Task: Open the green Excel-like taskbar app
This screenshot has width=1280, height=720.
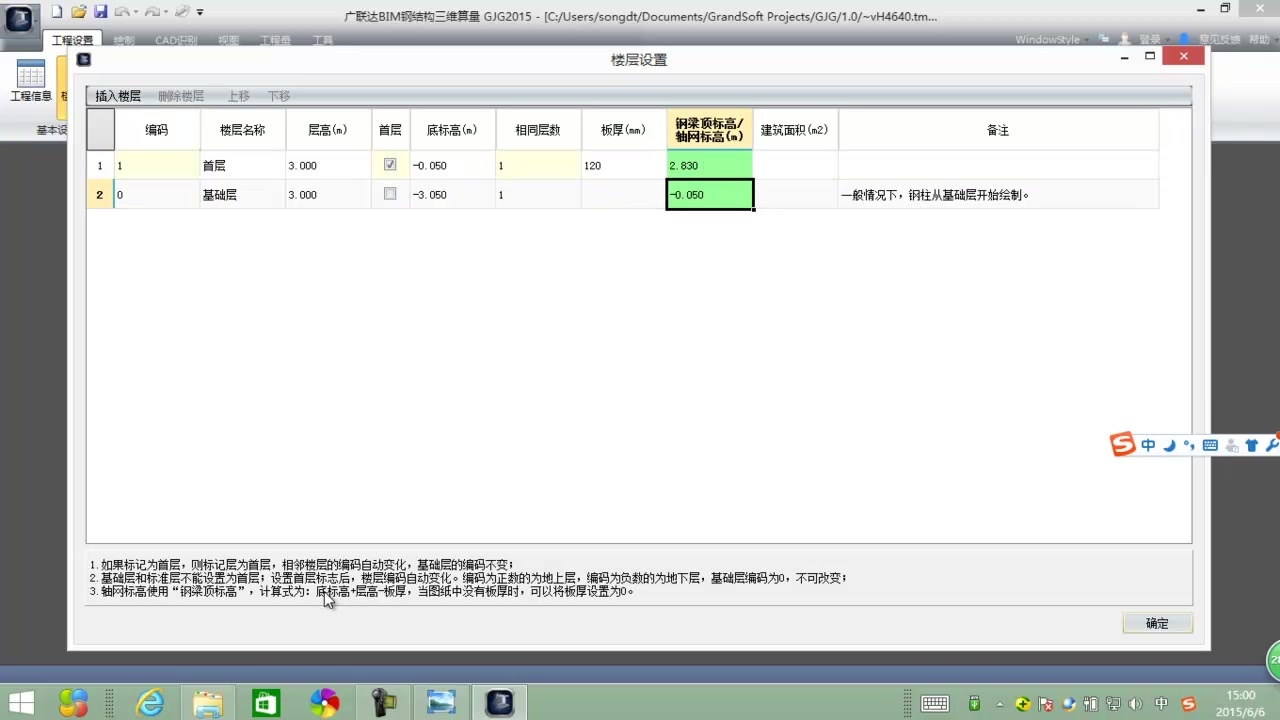Action: coord(266,703)
